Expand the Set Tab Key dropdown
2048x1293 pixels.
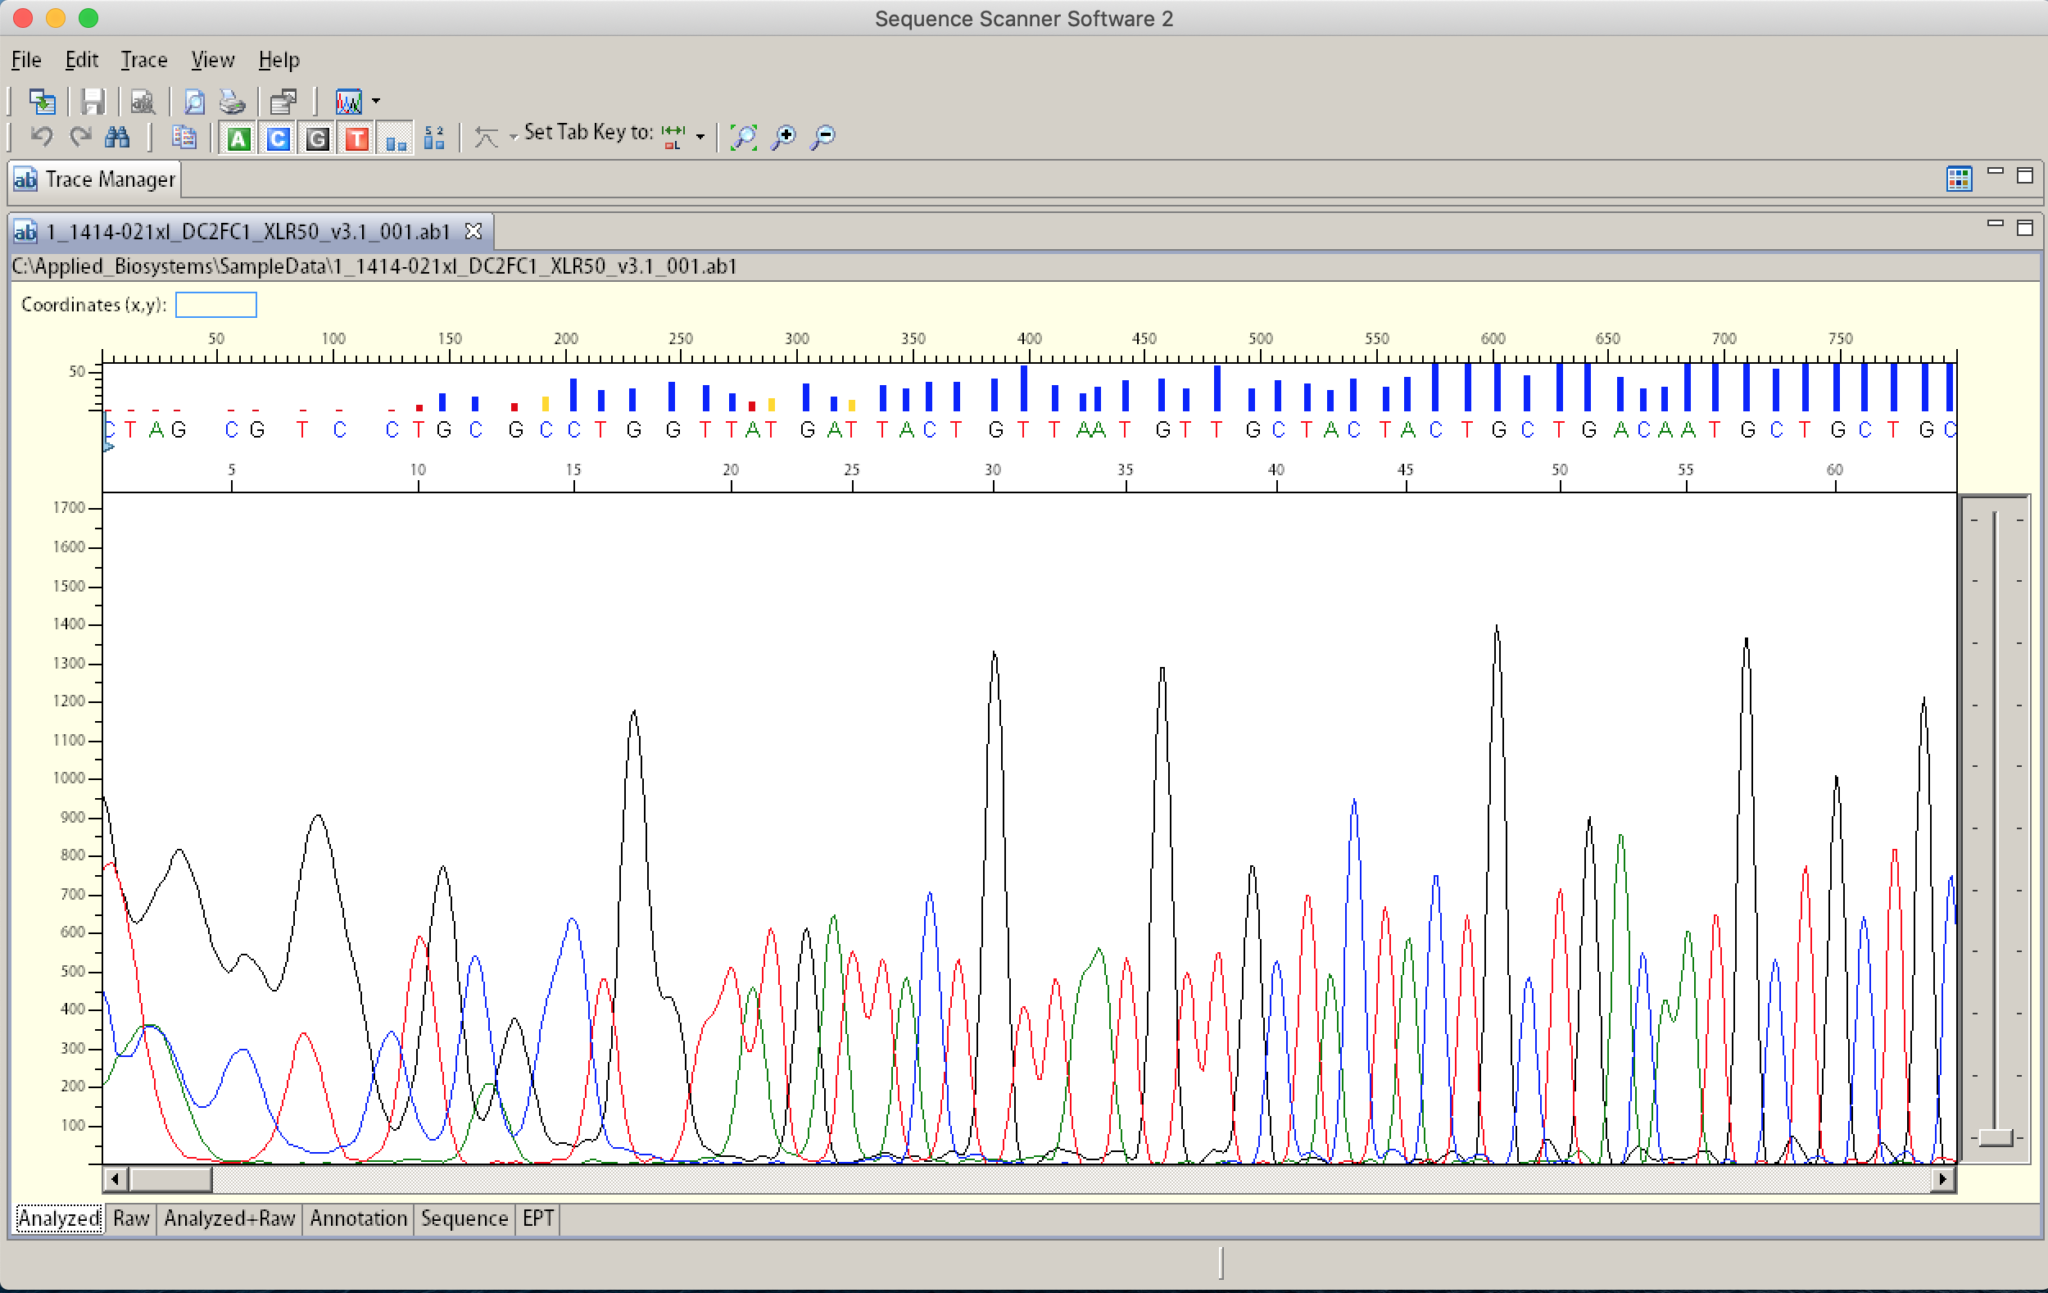tap(700, 137)
